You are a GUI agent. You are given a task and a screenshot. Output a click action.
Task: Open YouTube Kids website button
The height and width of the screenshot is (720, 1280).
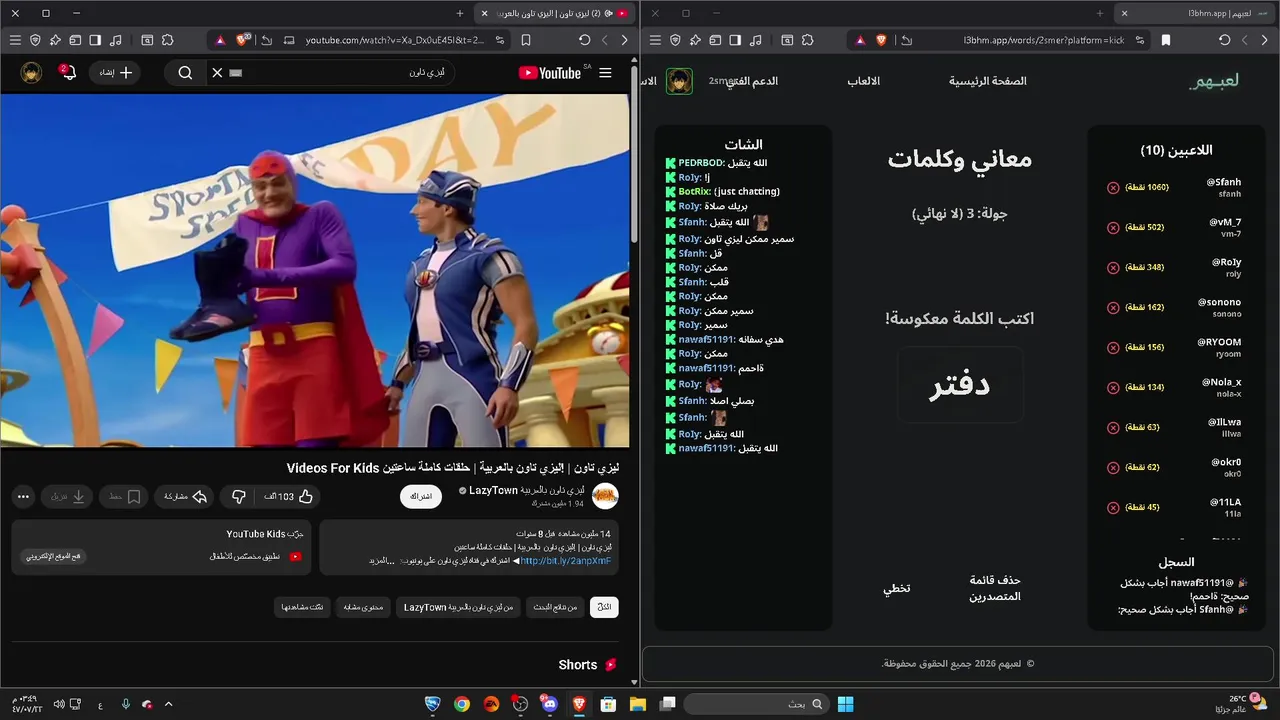[x=54, y=556]
